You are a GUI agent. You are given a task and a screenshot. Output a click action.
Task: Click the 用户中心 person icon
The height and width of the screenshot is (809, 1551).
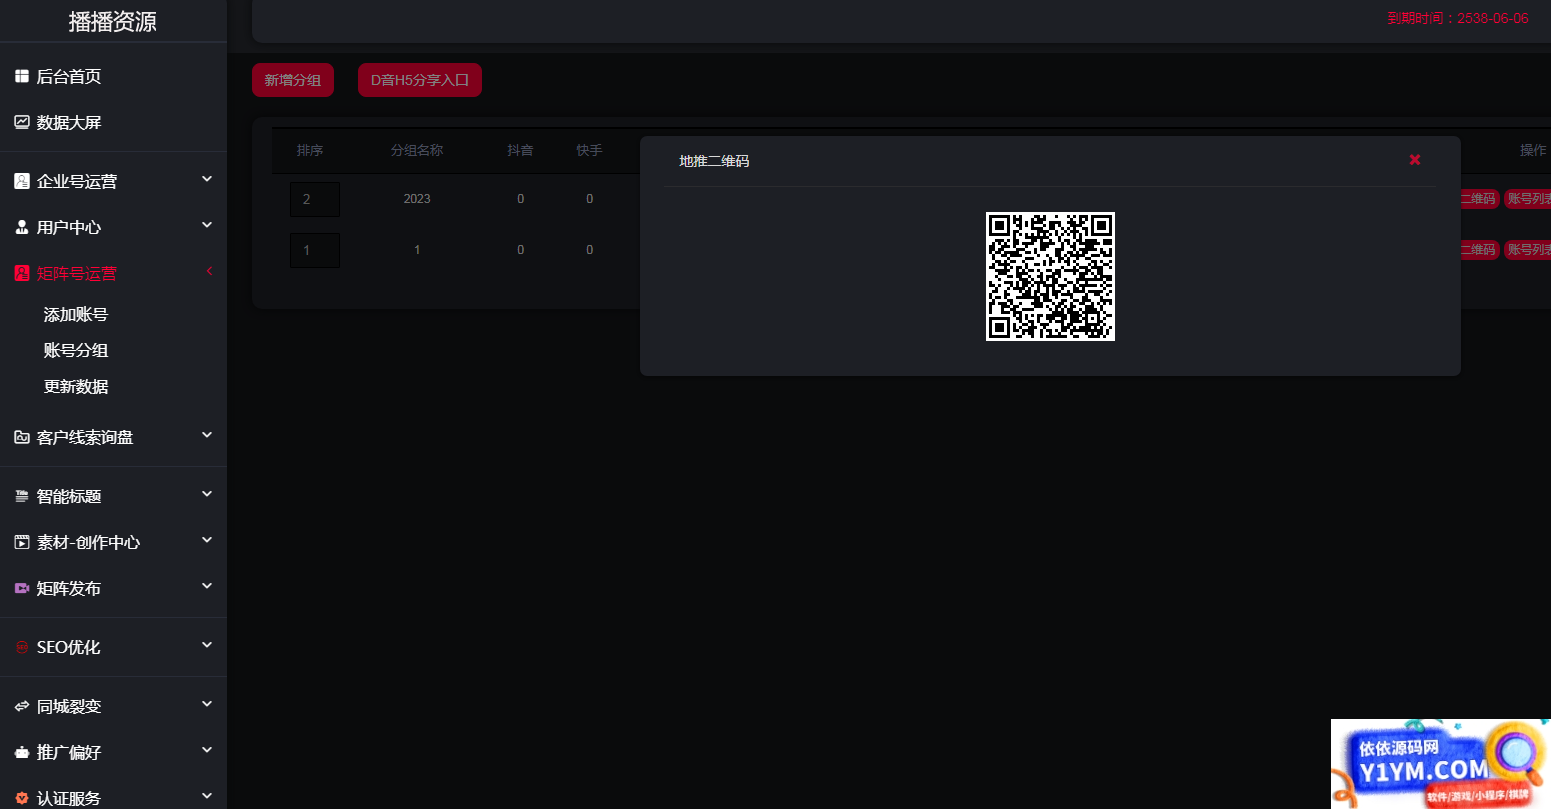(22, 227)
